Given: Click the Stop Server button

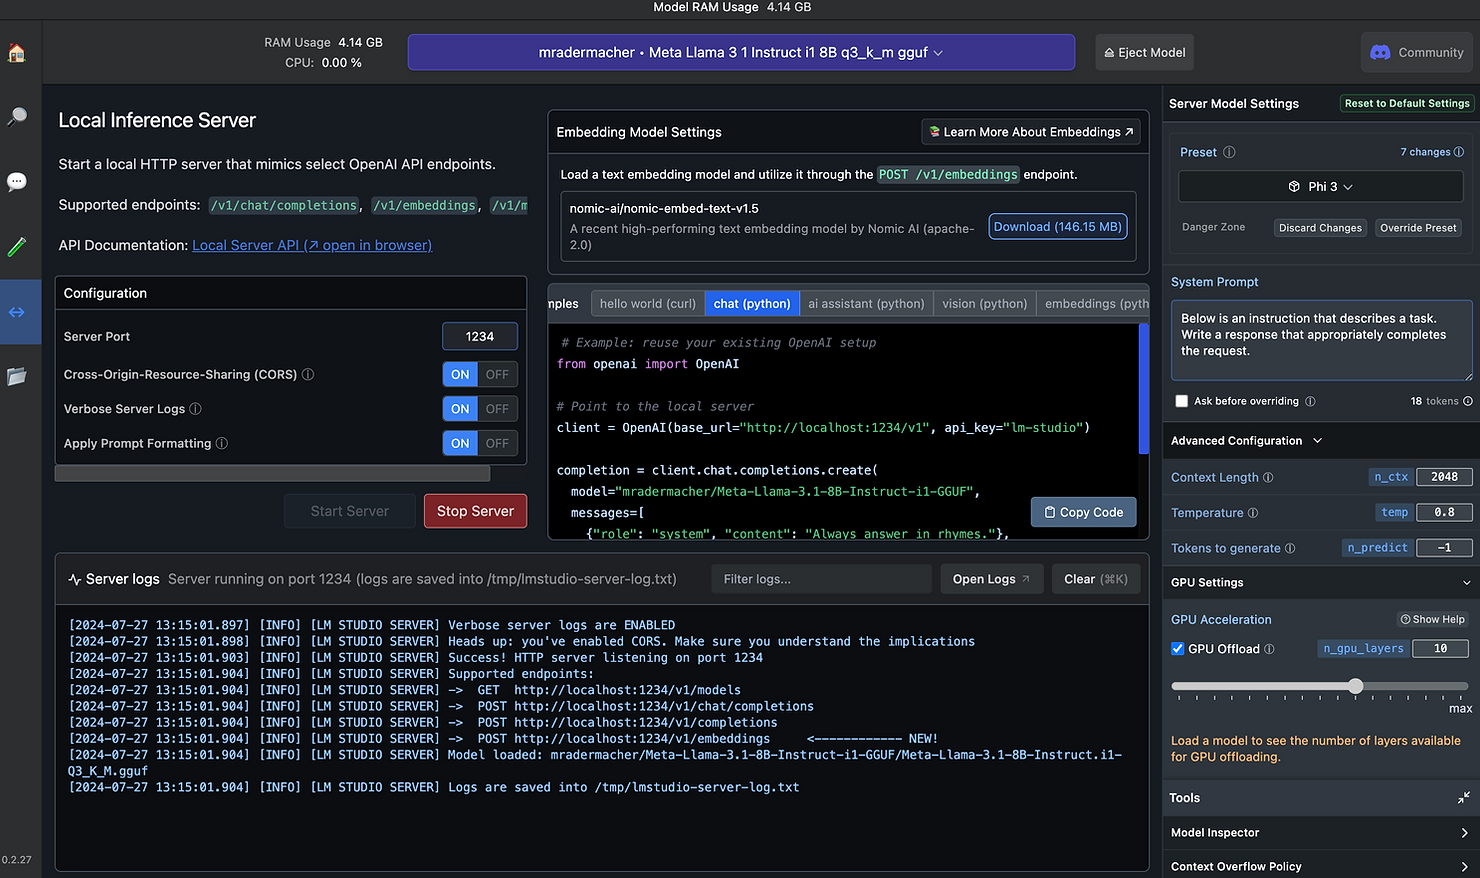Looking at the screenshot, I should (475, 511).
